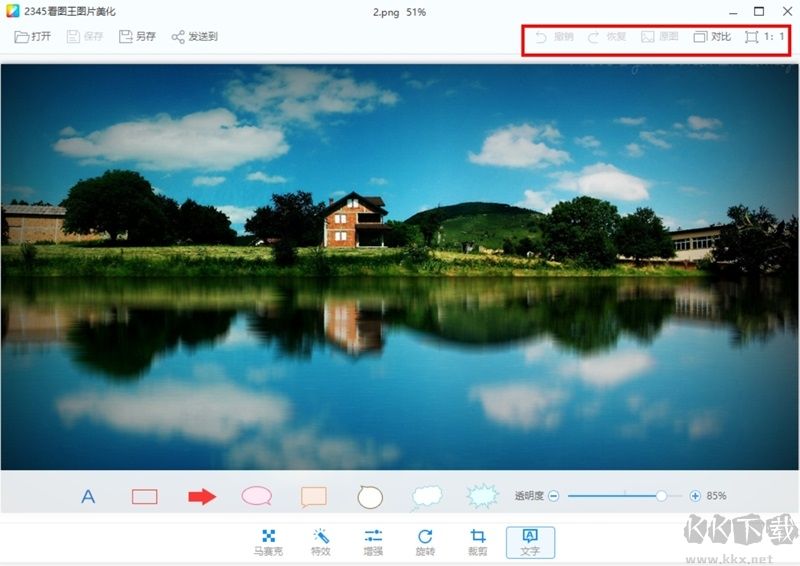Pick the red arrow shape
This screenshot has height=566, width=800.
click(x=202, y=496)
